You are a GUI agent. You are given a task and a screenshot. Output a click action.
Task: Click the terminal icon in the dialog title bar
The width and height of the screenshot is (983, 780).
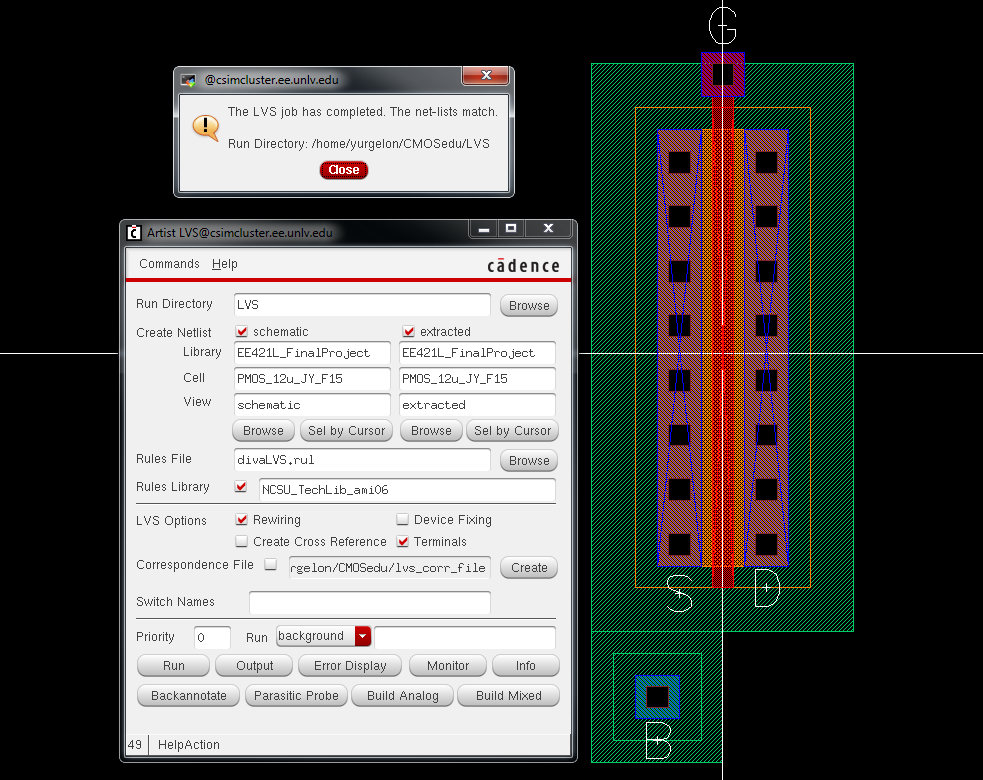[x=188, y=79]
